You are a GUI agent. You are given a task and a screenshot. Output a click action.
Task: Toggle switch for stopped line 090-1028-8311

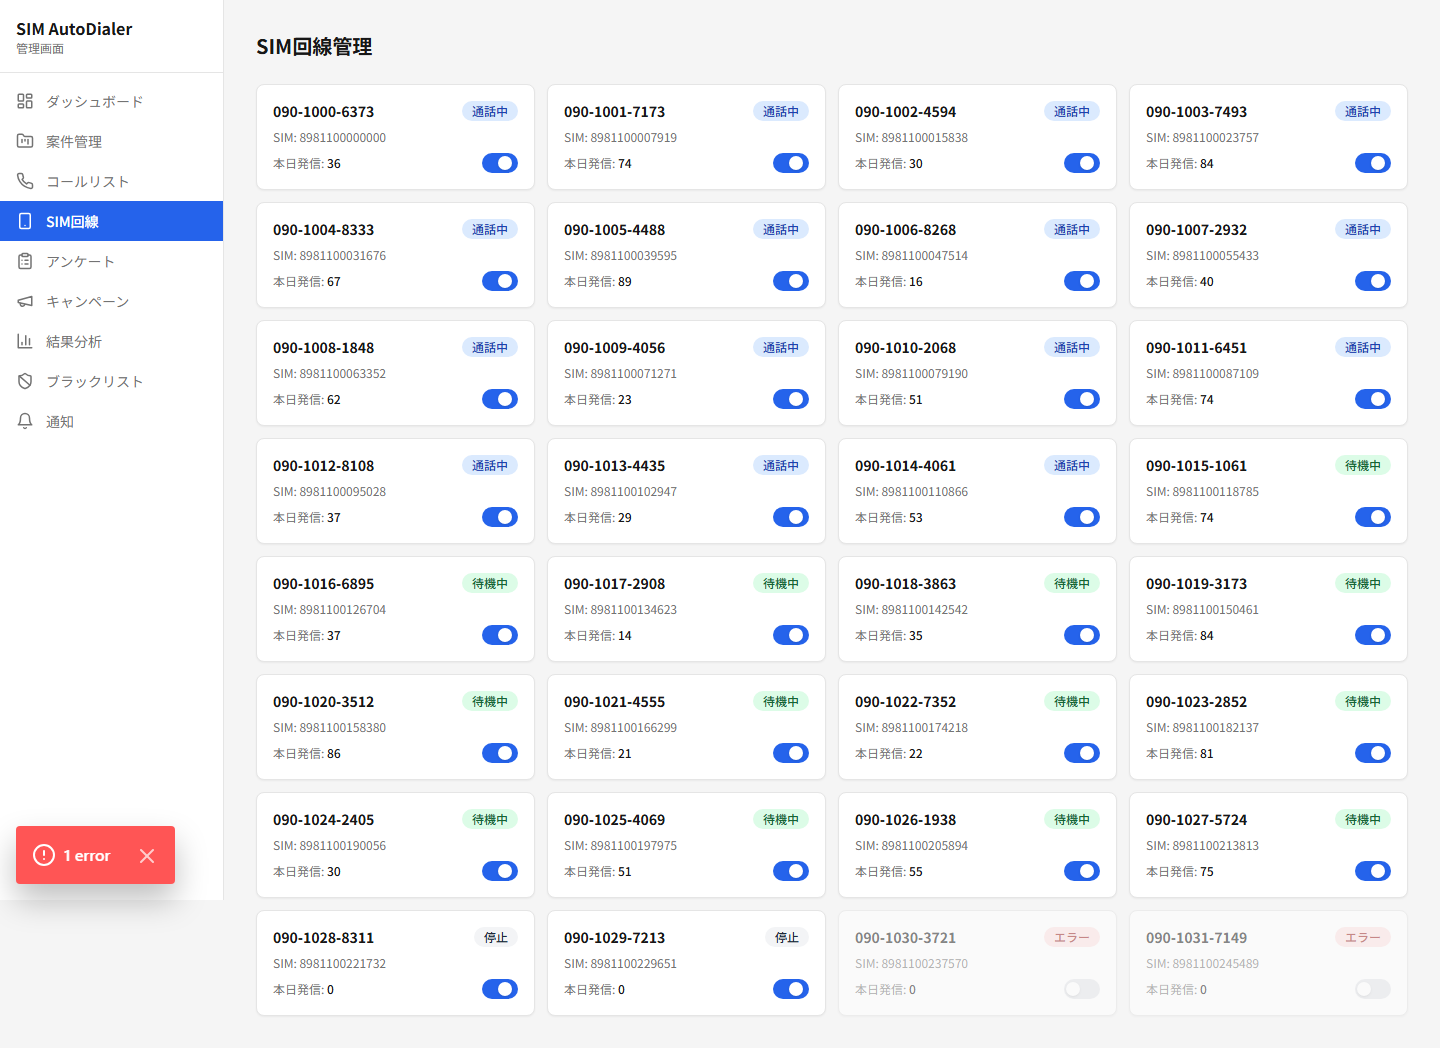pos(500,989)
